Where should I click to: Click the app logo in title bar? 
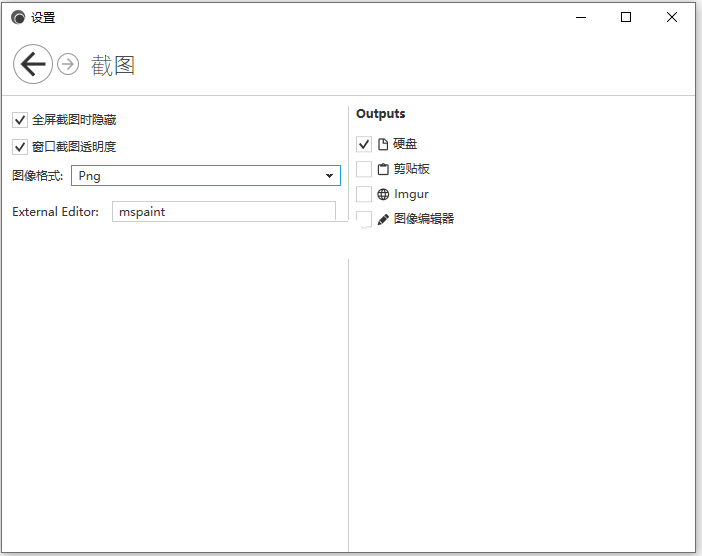tap(18, 18)
